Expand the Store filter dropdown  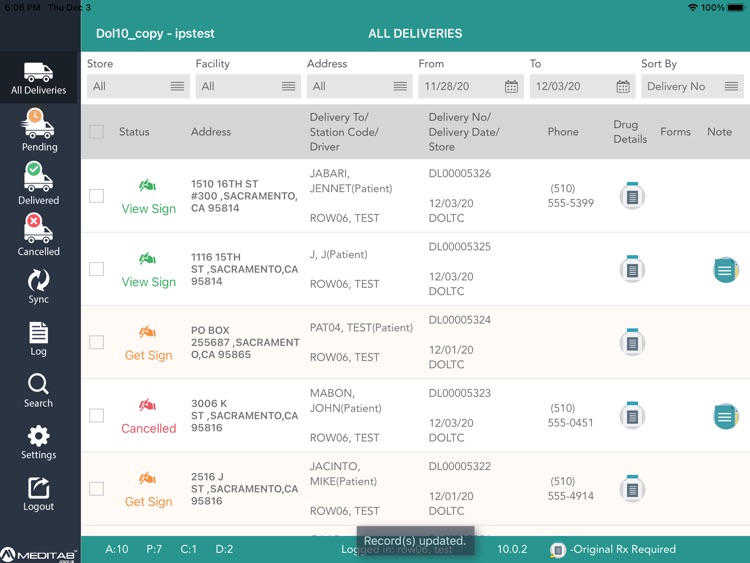[138, 86]
